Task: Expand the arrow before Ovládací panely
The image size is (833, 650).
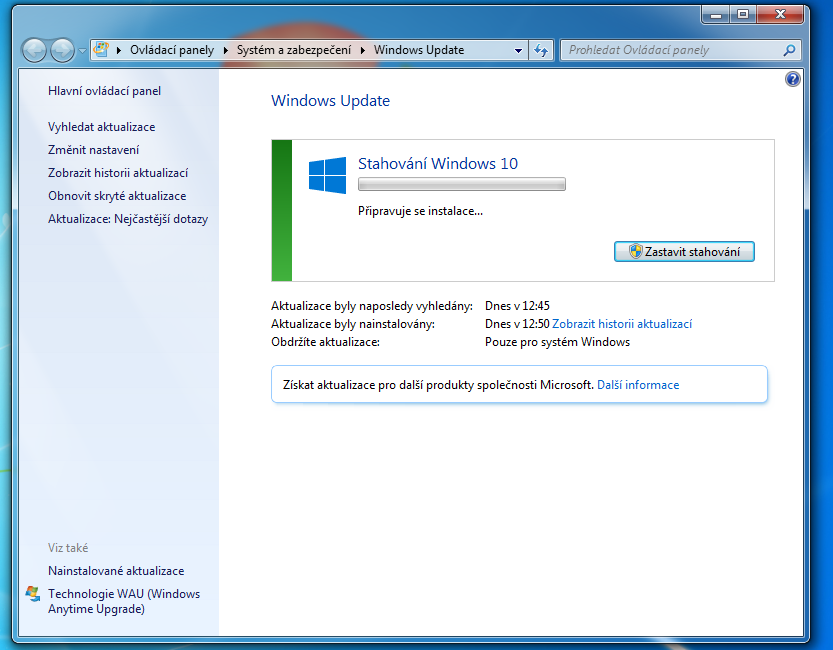Action: [x=119, y=50]
